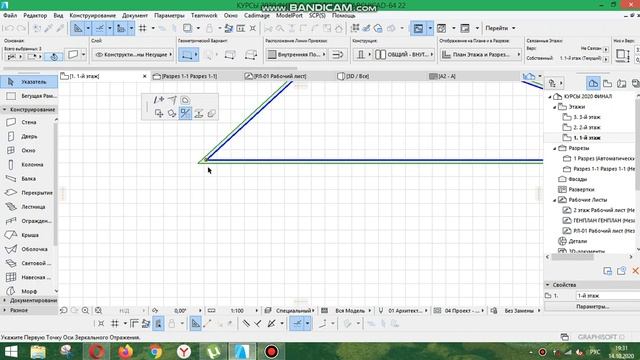The width and height of the screenshot is (640, 360).
Task: Open the Конструирование menu
Action: point(92,16)
